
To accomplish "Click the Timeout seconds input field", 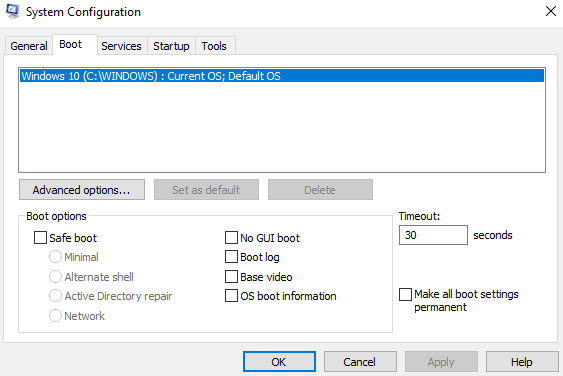I will tap(433, 235).
